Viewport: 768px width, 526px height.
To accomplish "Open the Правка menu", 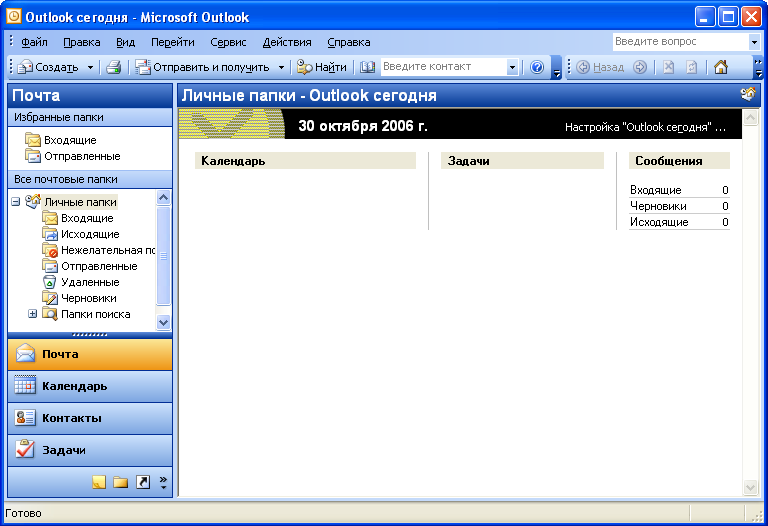I will [82, 42].
